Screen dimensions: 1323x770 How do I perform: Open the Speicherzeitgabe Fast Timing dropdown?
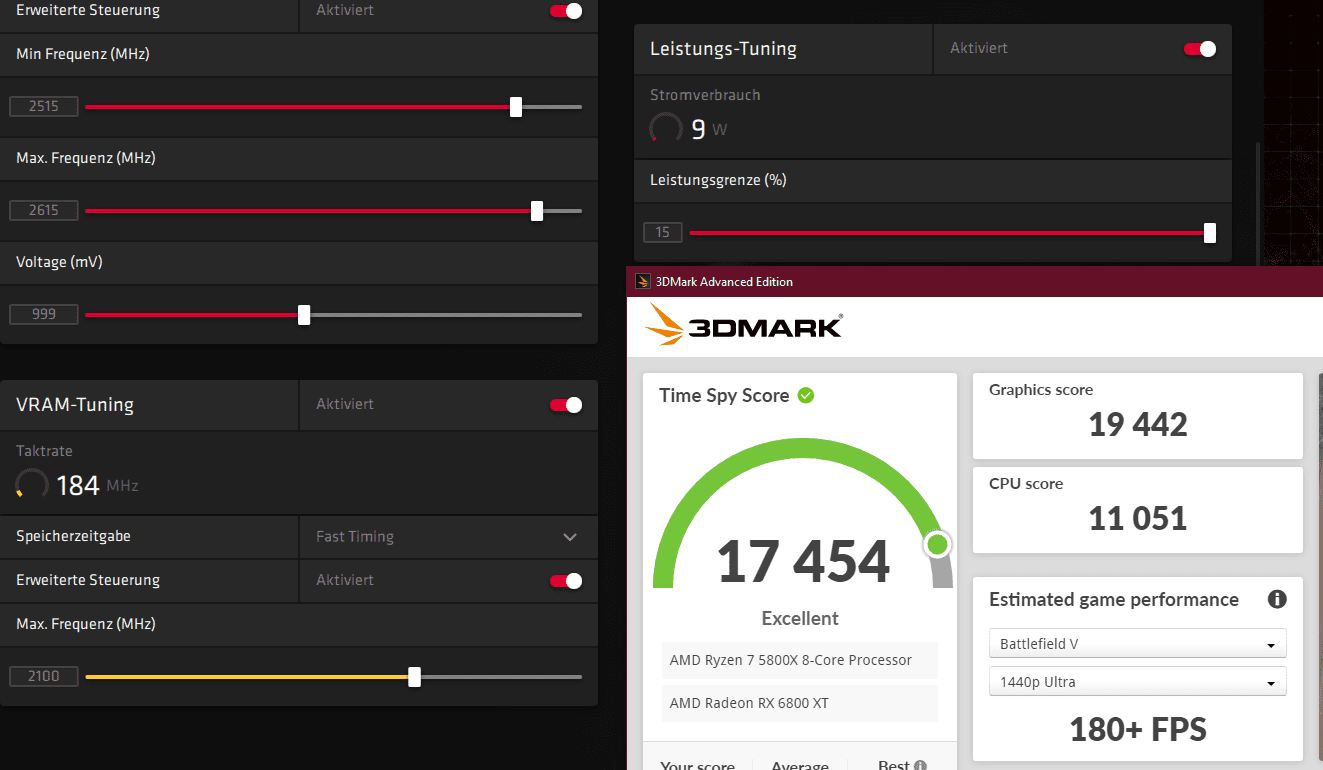[448, 537]
